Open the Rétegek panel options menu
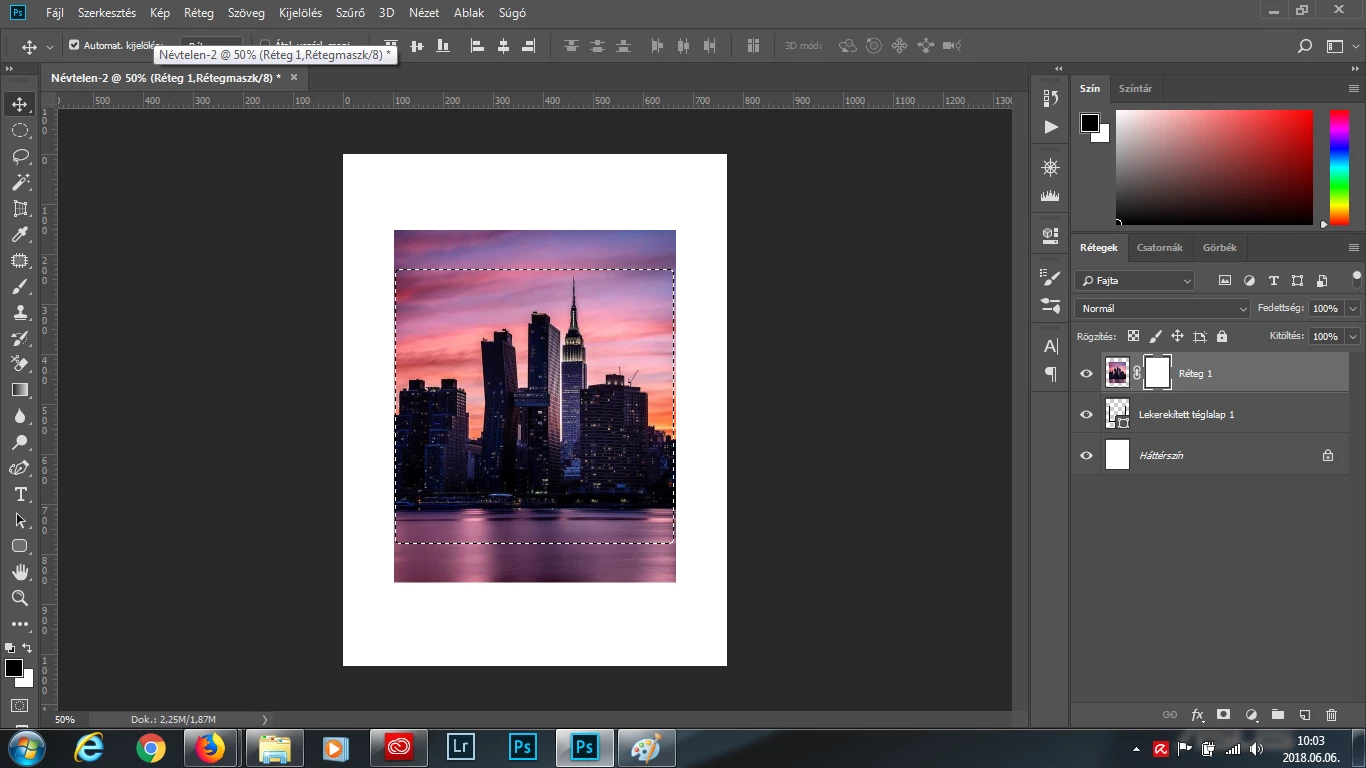1366x768 pixels. 1354,247
